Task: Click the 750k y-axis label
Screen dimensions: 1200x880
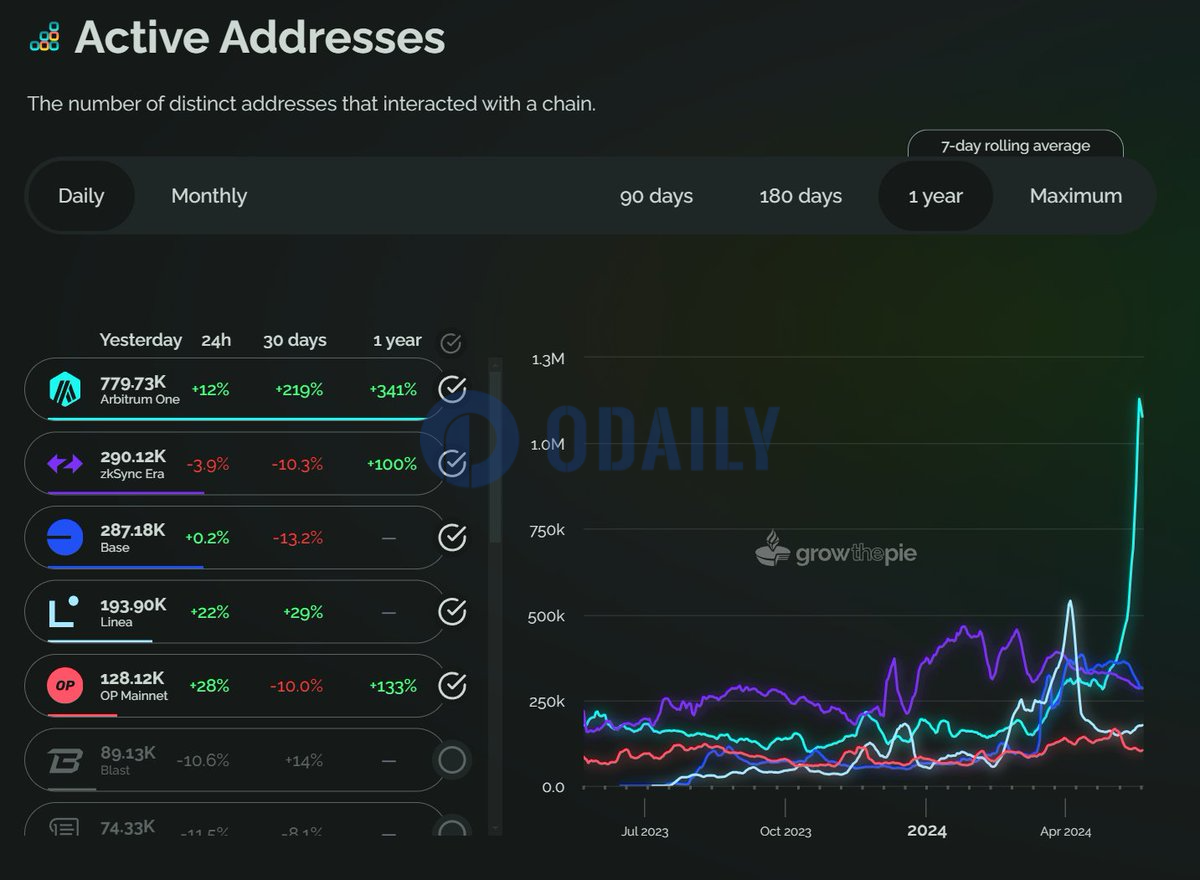Action: click(x=546, y=530)
